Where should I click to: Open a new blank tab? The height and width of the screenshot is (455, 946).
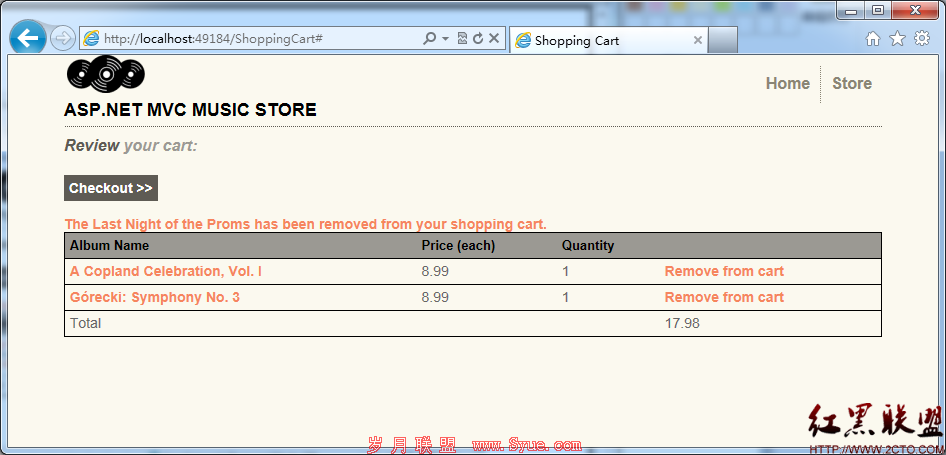pyautogui.click(x=722, y=40)
